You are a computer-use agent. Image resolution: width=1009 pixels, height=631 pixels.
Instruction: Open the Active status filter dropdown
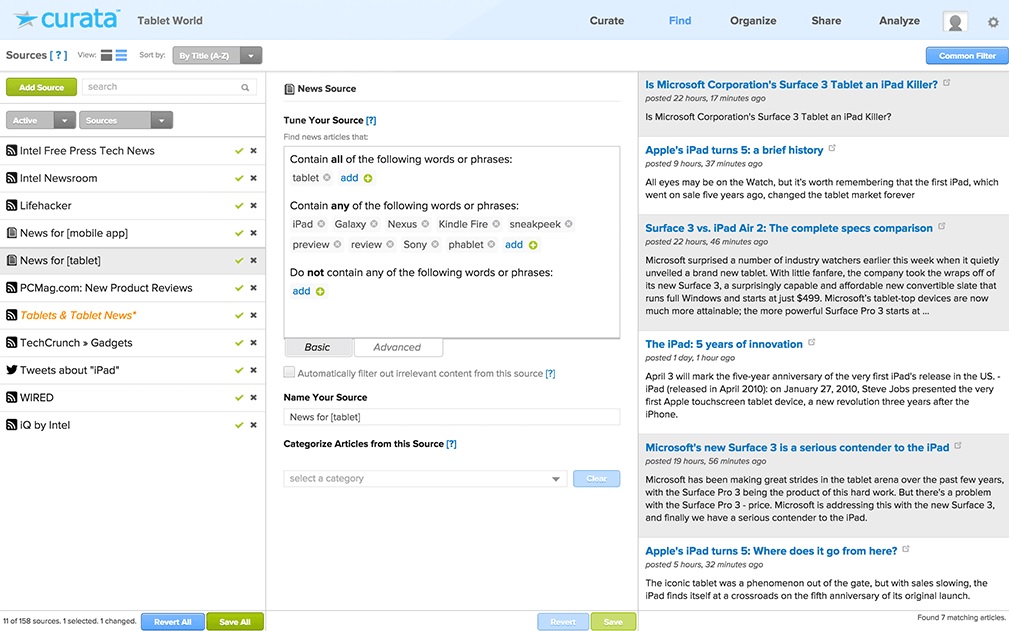pyautogui.click(x=41, y=120)
